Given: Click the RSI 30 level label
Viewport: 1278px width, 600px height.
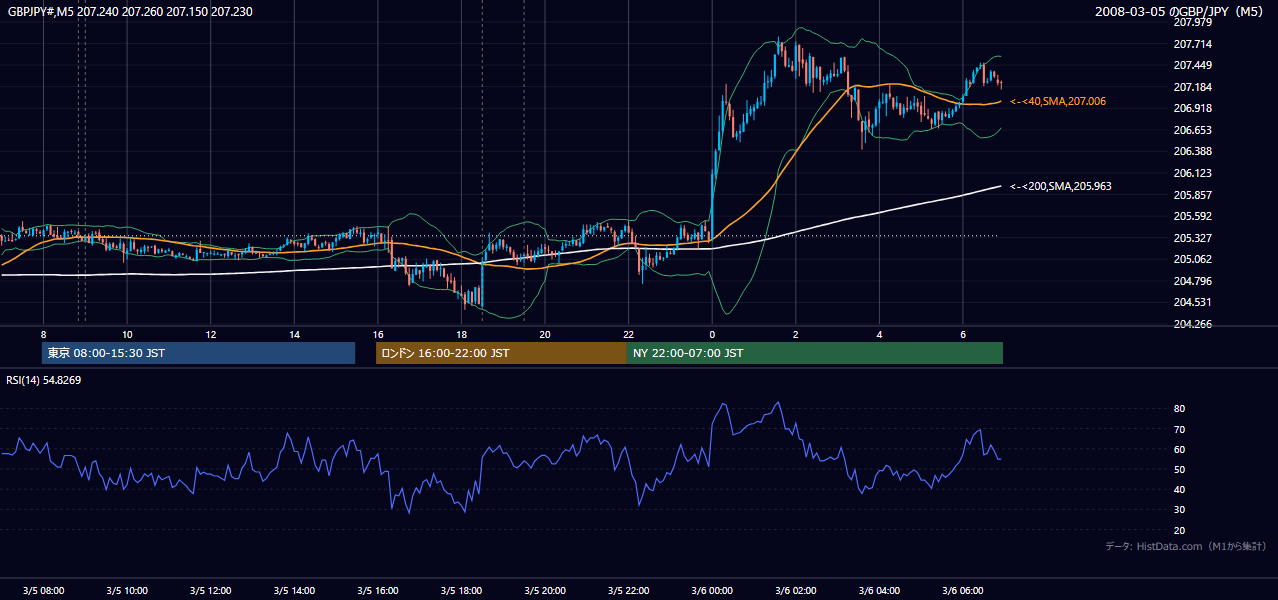Looking at the screenshot, I should (x=1179, y=510).
